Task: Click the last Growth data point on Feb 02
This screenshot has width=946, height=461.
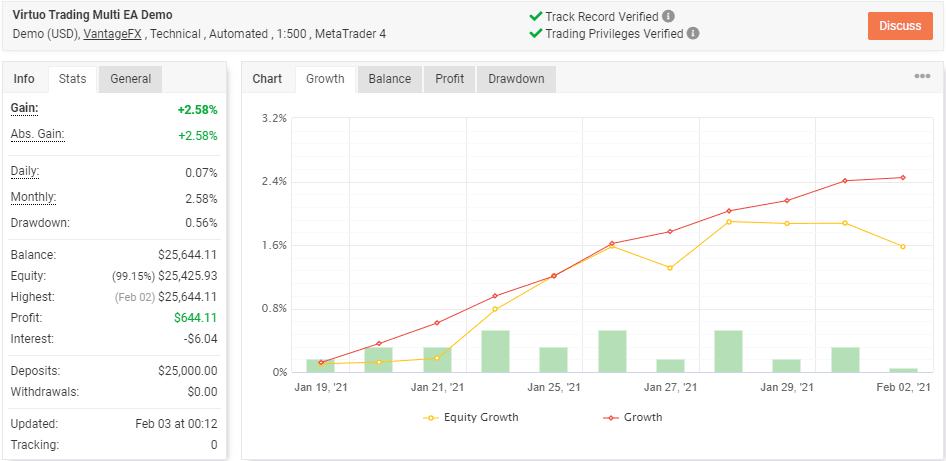Action: (x=903, y=178)
